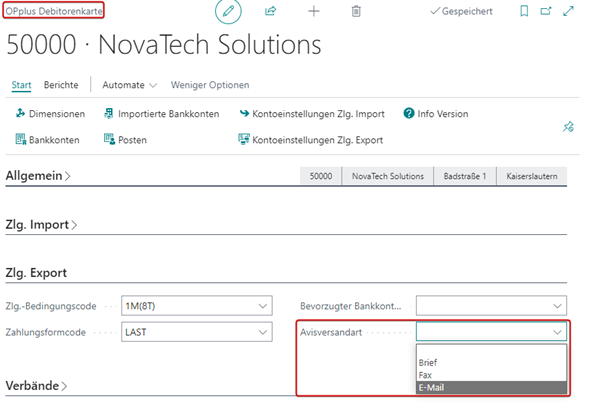Viewport: 605px width, 403px height.
Task: Switch to the Start tab
Action: pos(21,85)
